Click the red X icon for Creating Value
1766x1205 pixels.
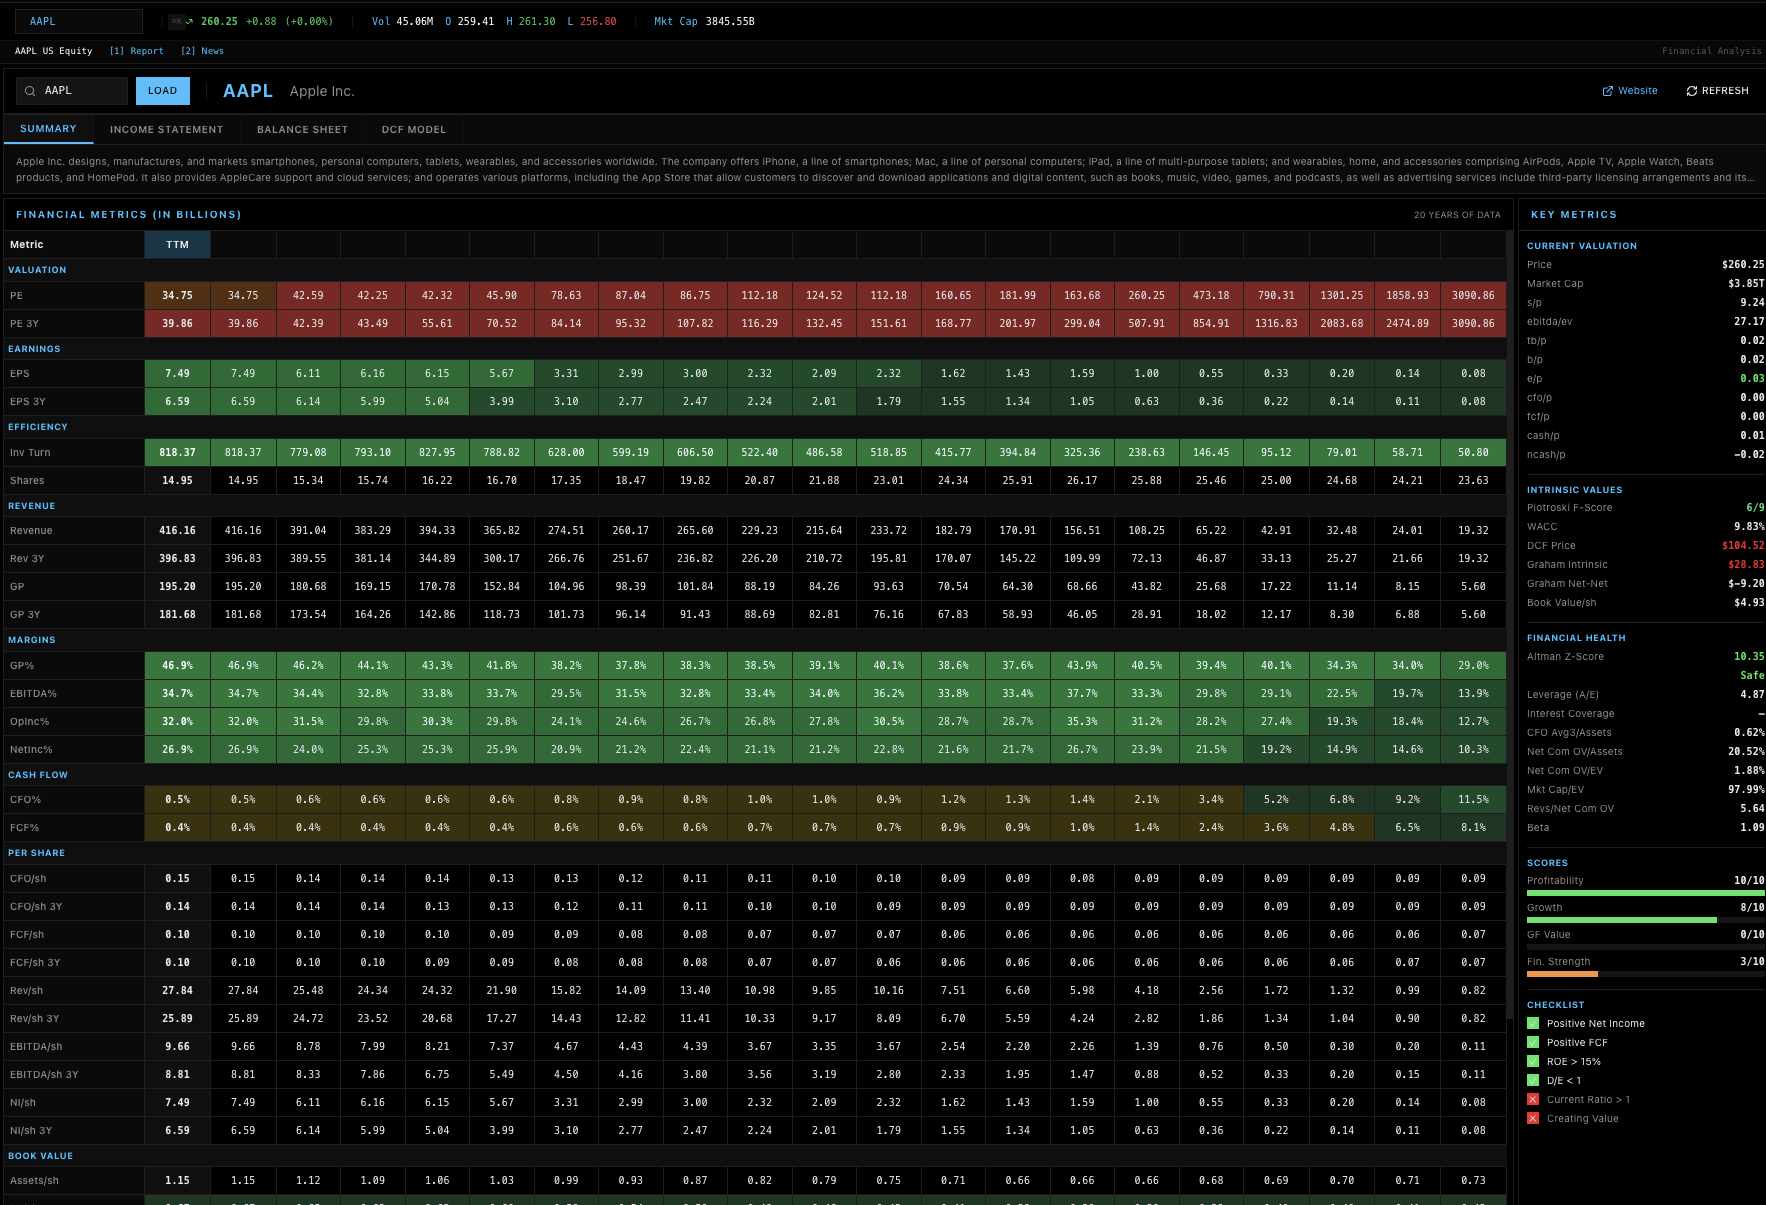1533,1119
